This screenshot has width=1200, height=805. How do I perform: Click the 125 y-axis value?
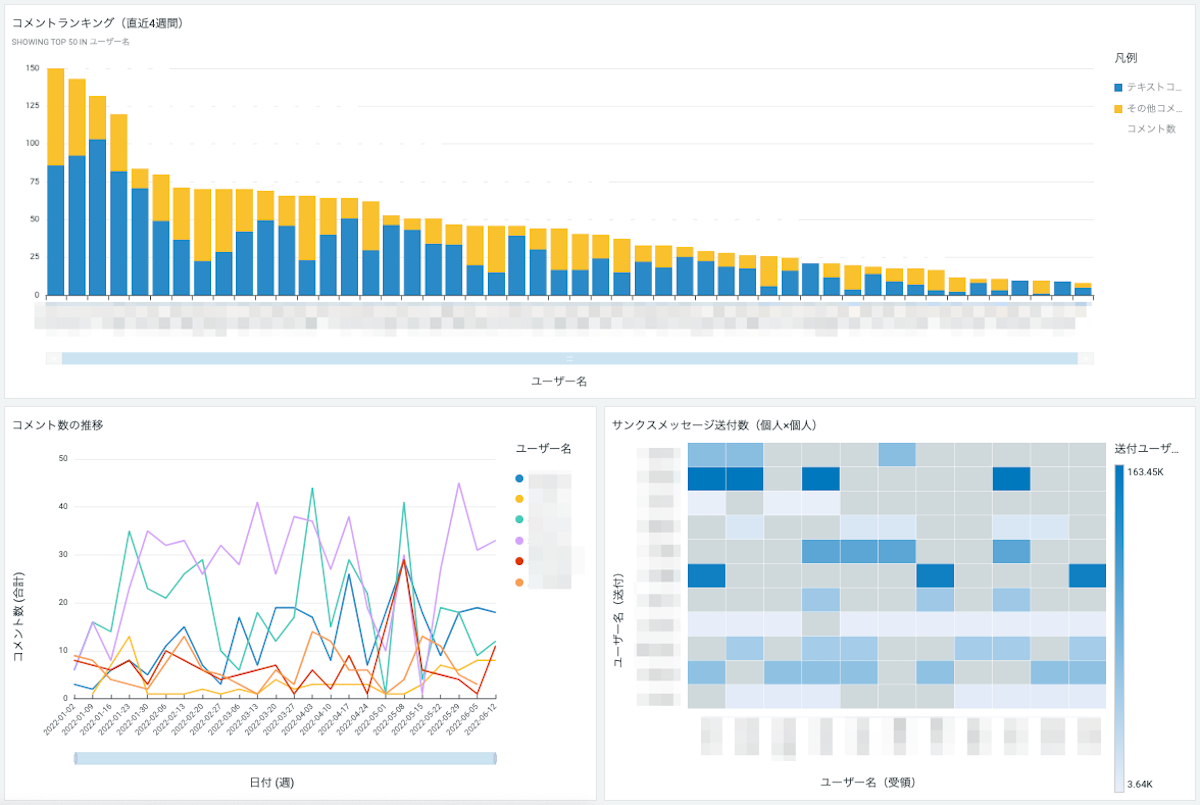coord(31,105)
